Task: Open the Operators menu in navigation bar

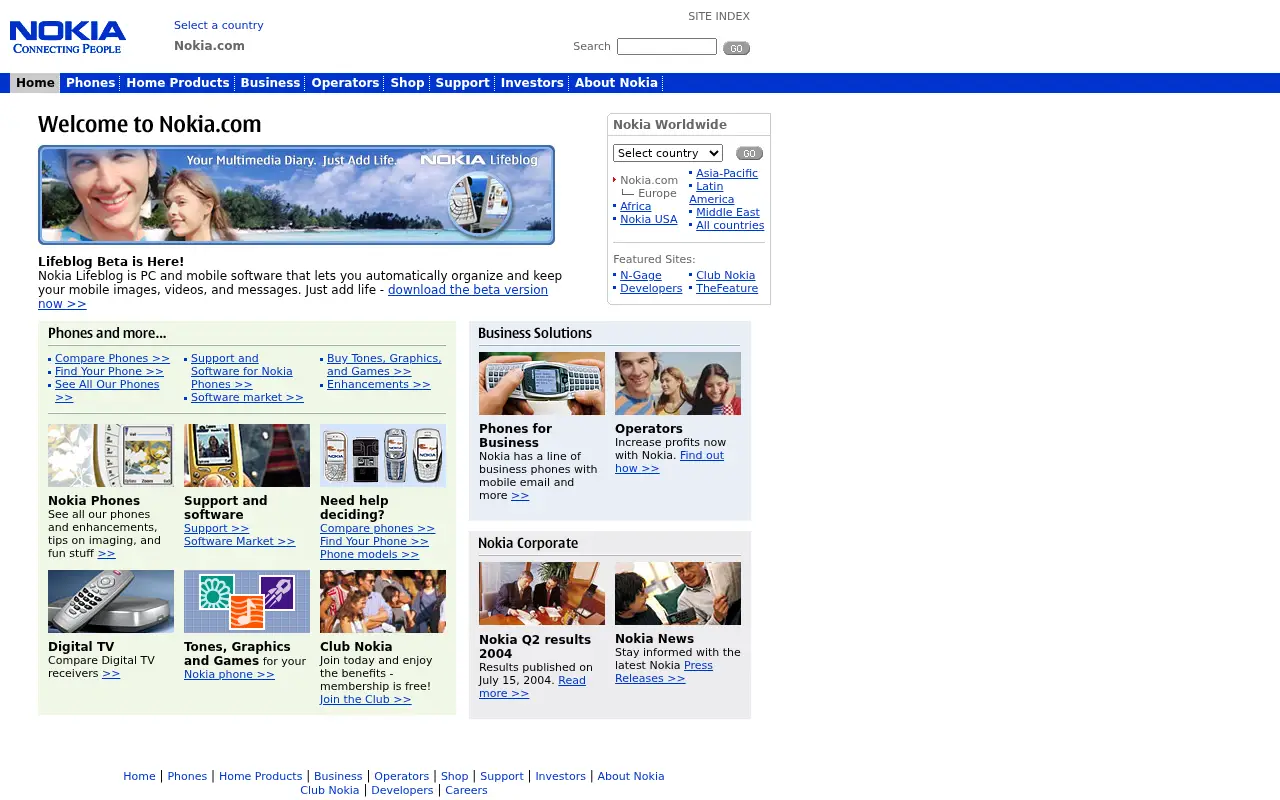Action: (345, 83)
